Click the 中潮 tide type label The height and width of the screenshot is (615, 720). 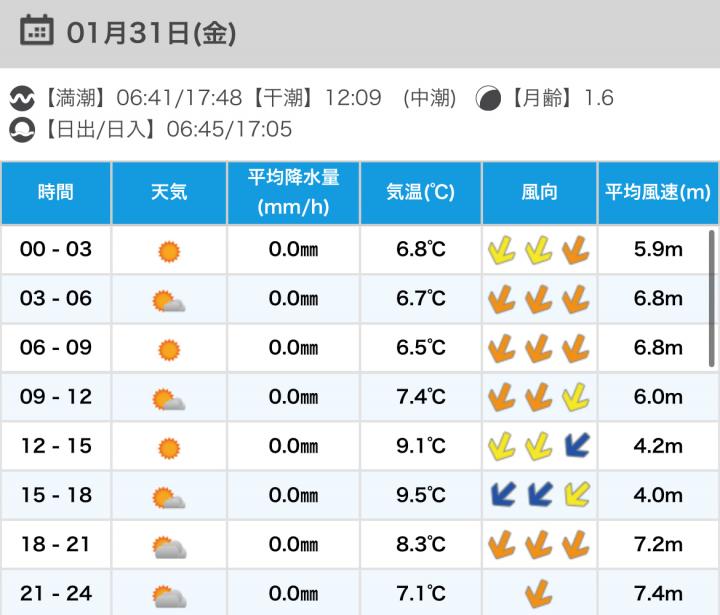(429, 98)
